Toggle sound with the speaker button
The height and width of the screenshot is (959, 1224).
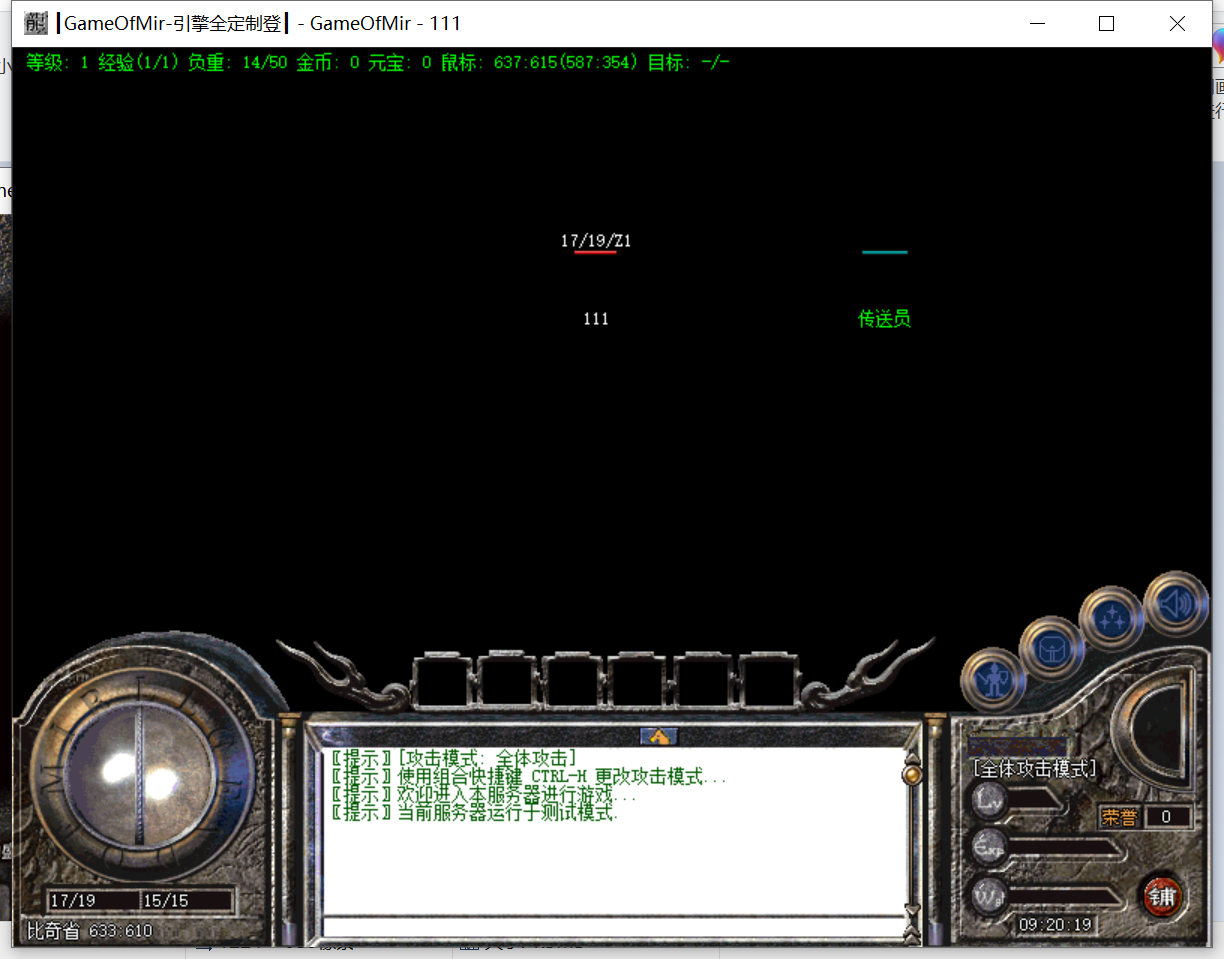click(1175, 603)
